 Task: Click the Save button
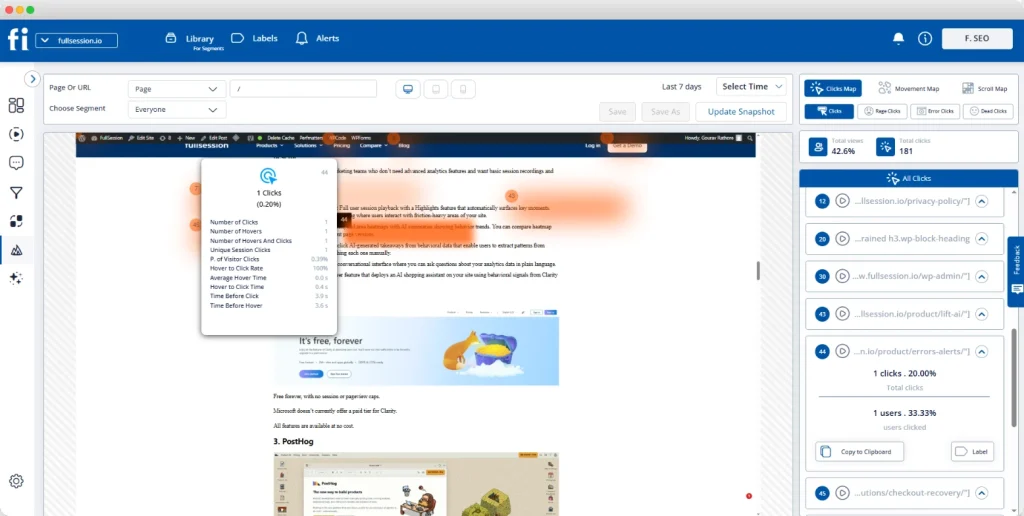pyautogui.click(x=617, y=112)
